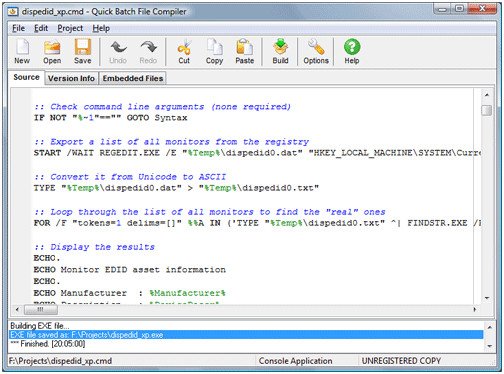This screenshot has width=504, height=374.
Task: Click 'UNREGISTERED COPY' status bar text
Action: pos(401,361)
